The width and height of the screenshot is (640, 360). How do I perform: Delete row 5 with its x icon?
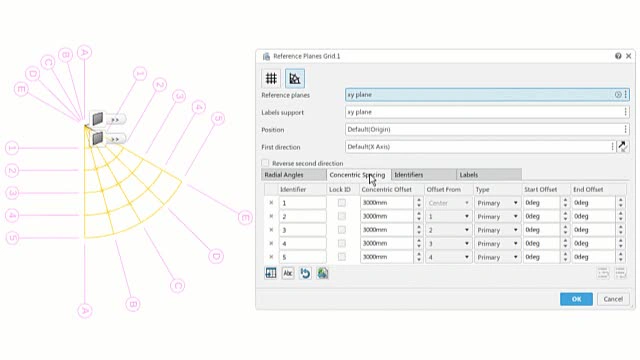[x=271, y=257]
